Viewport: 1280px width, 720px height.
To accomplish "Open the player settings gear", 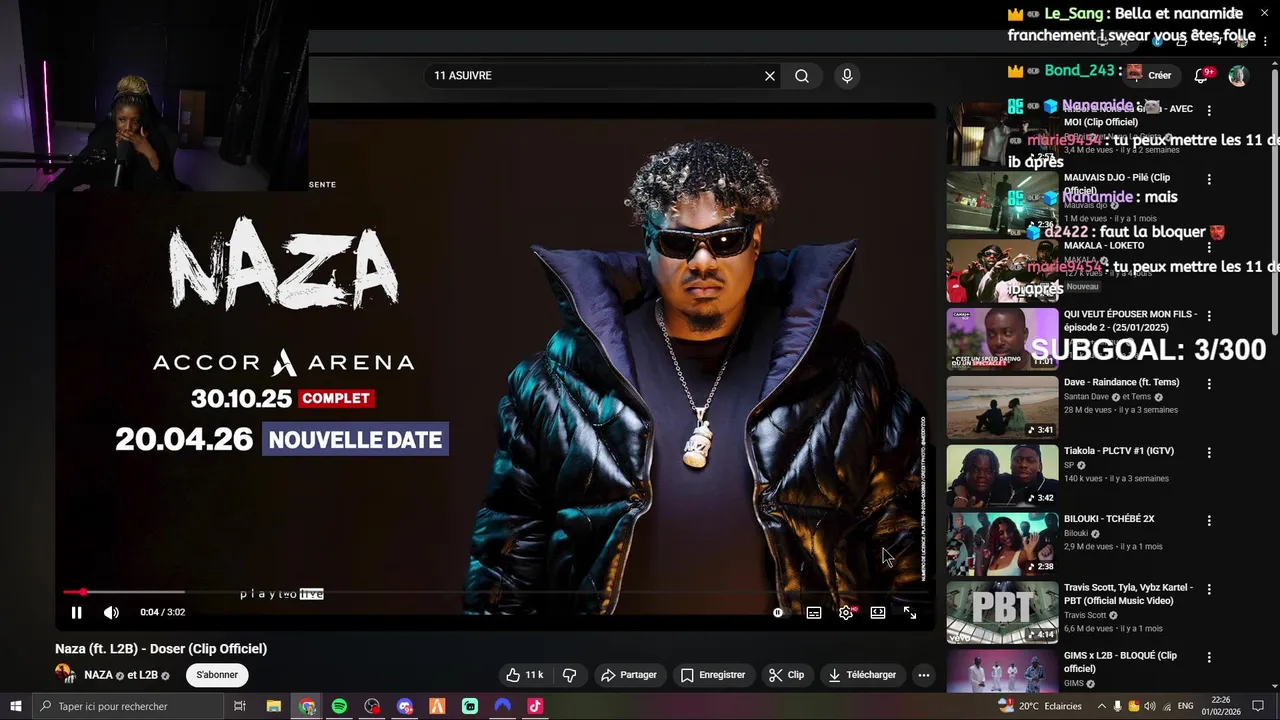I will tap(846, 613).
